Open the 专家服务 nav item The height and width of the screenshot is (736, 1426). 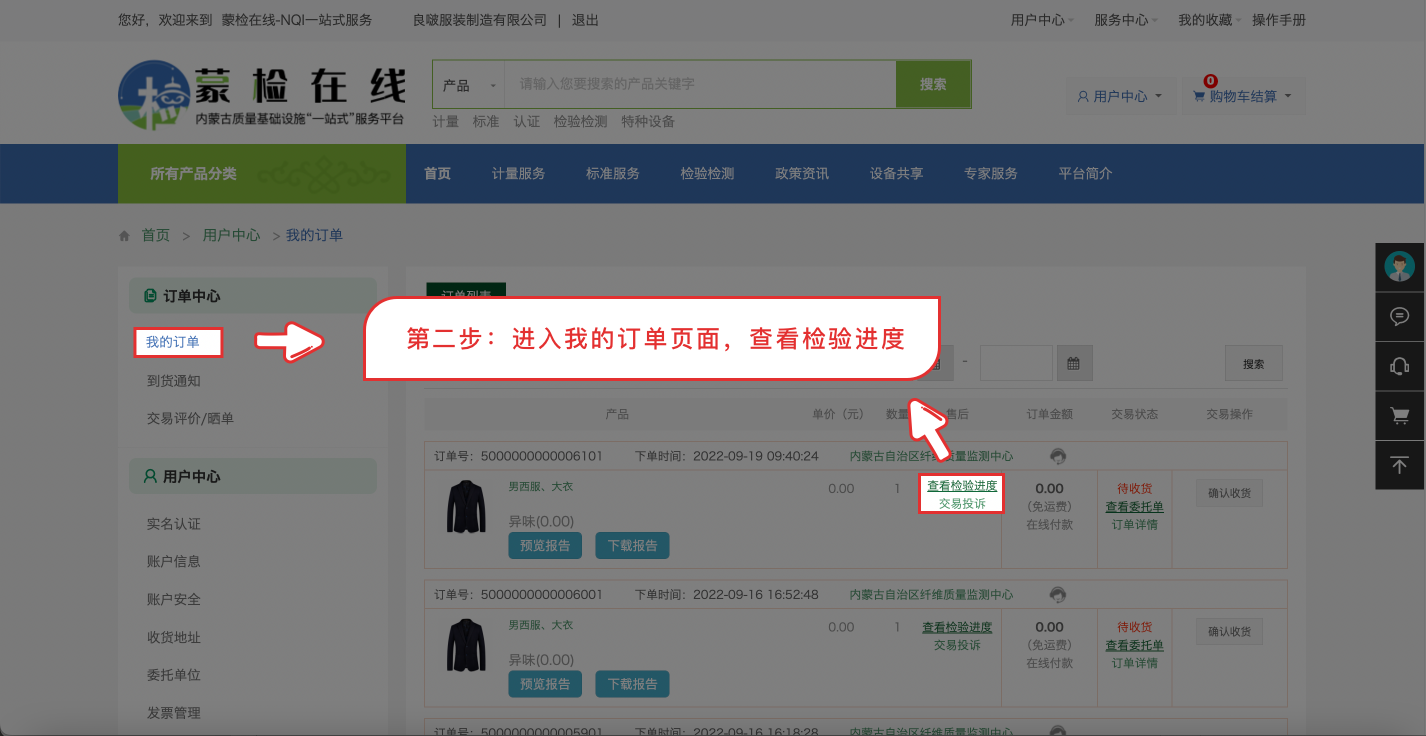(x=991, y=174)
